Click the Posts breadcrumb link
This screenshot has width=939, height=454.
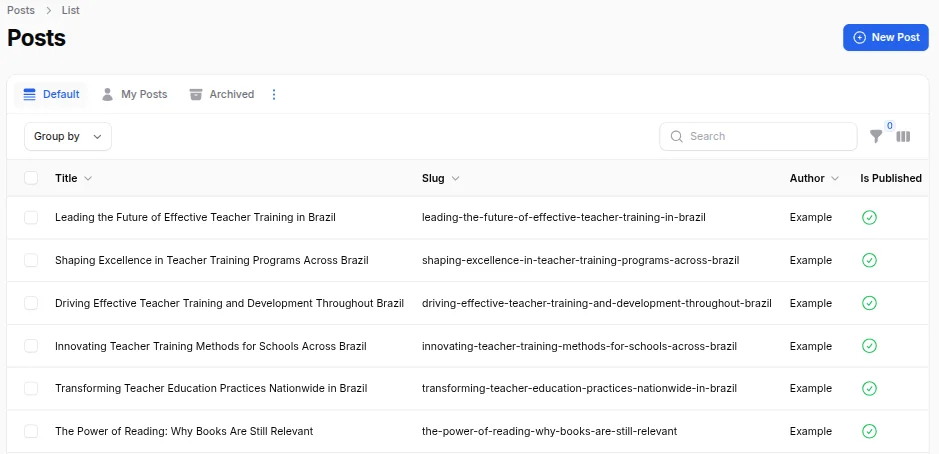point(21,10)
